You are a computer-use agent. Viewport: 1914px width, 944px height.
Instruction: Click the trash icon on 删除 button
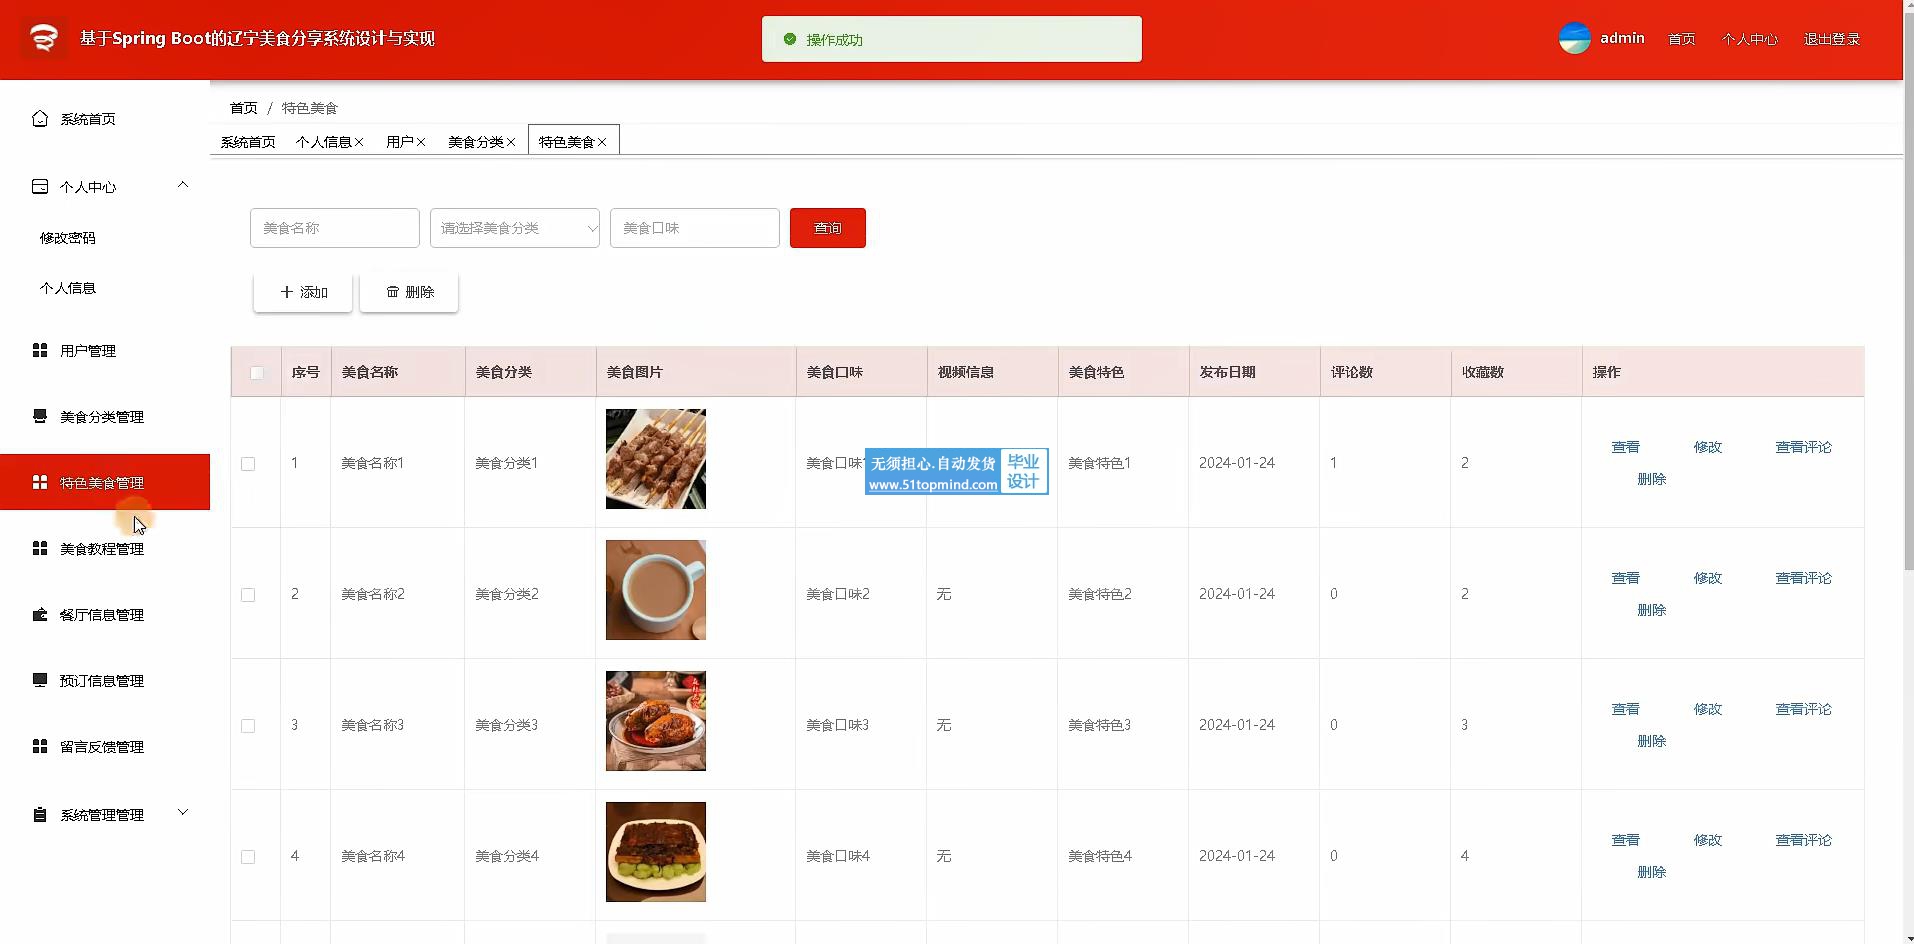[393, 292]
